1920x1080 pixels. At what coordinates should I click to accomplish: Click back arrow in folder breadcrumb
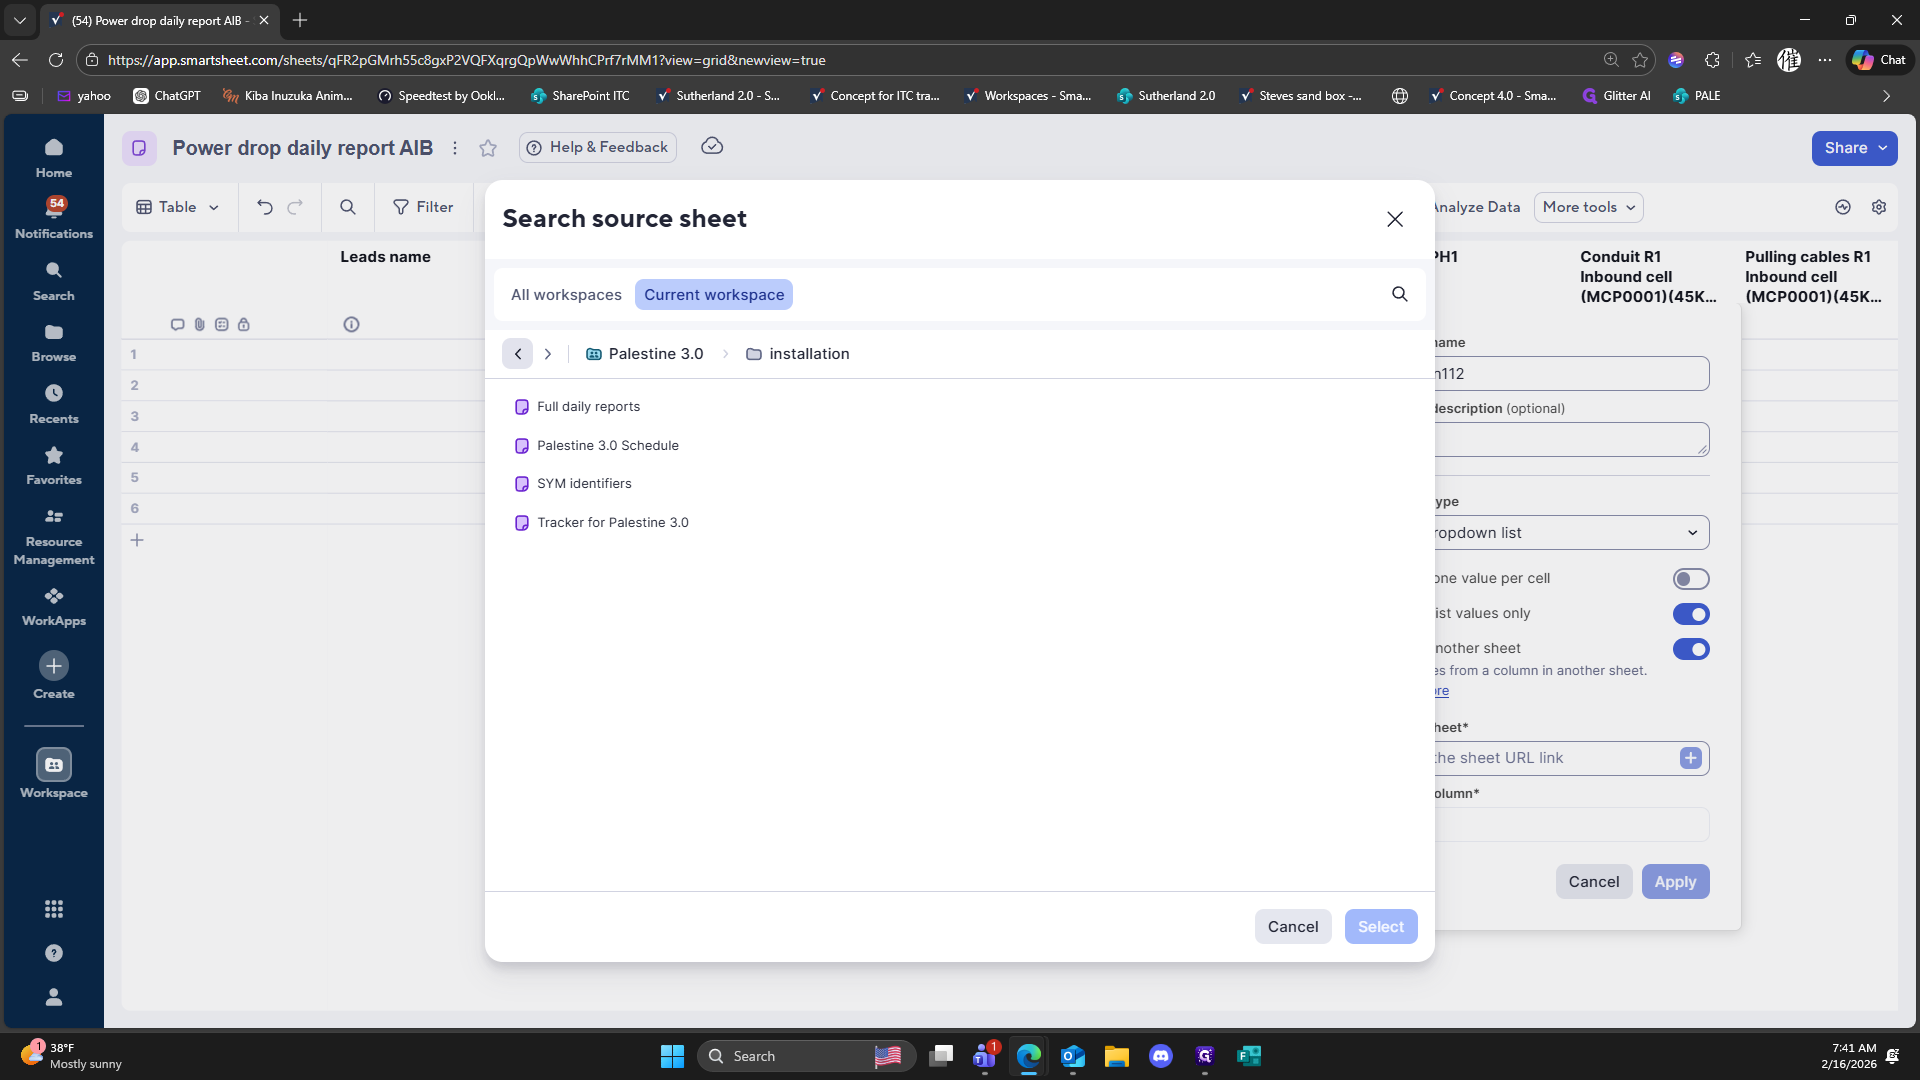point(518,354)
